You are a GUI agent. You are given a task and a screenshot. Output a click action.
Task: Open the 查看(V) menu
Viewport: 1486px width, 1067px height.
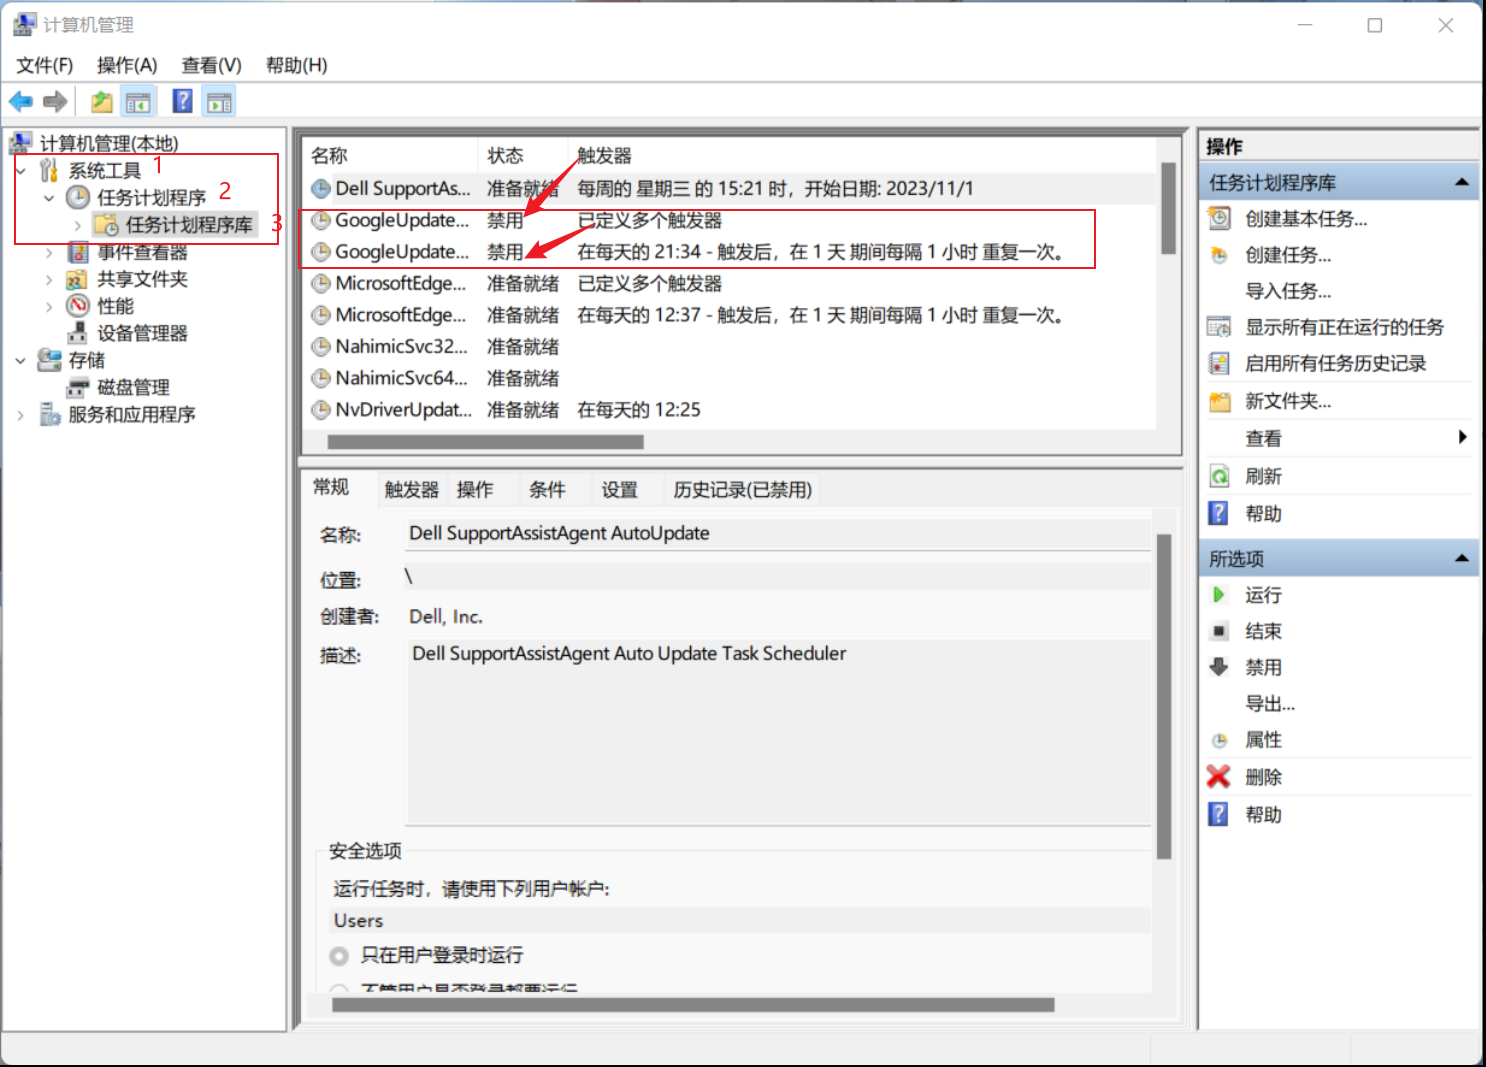tap(211, 65)
